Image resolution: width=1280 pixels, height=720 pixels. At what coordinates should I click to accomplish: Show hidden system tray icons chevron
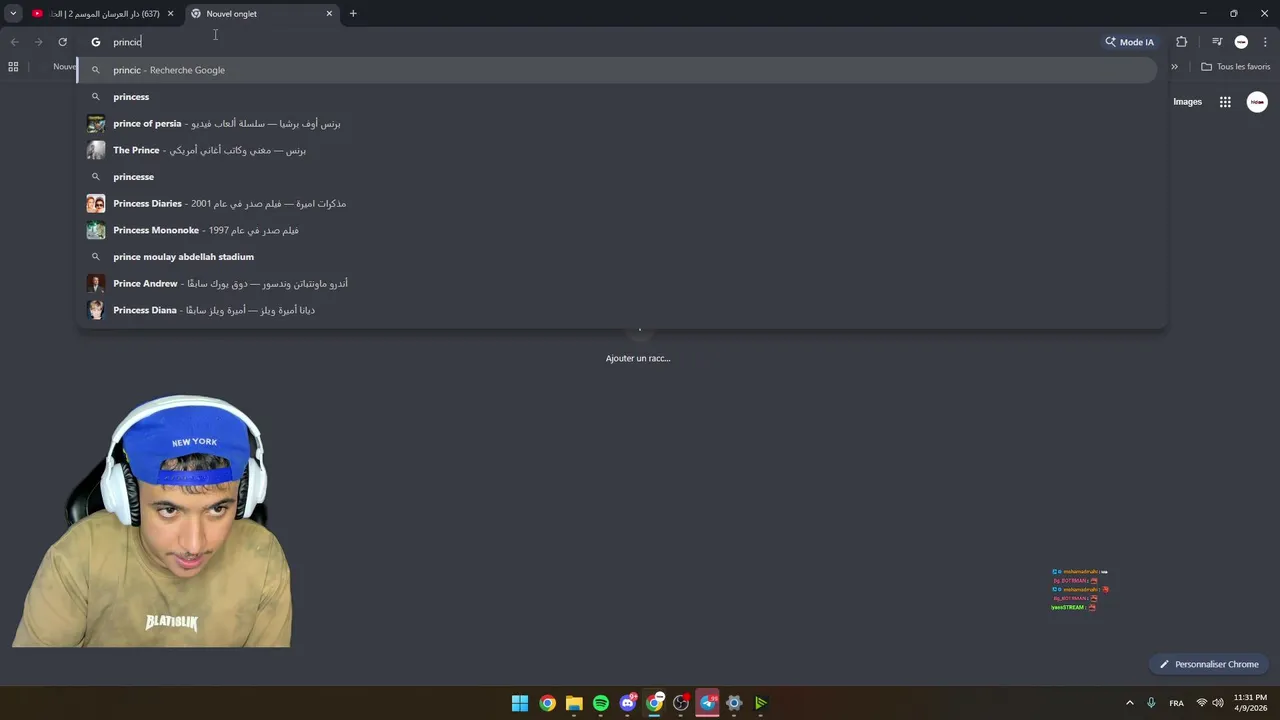1130,703
